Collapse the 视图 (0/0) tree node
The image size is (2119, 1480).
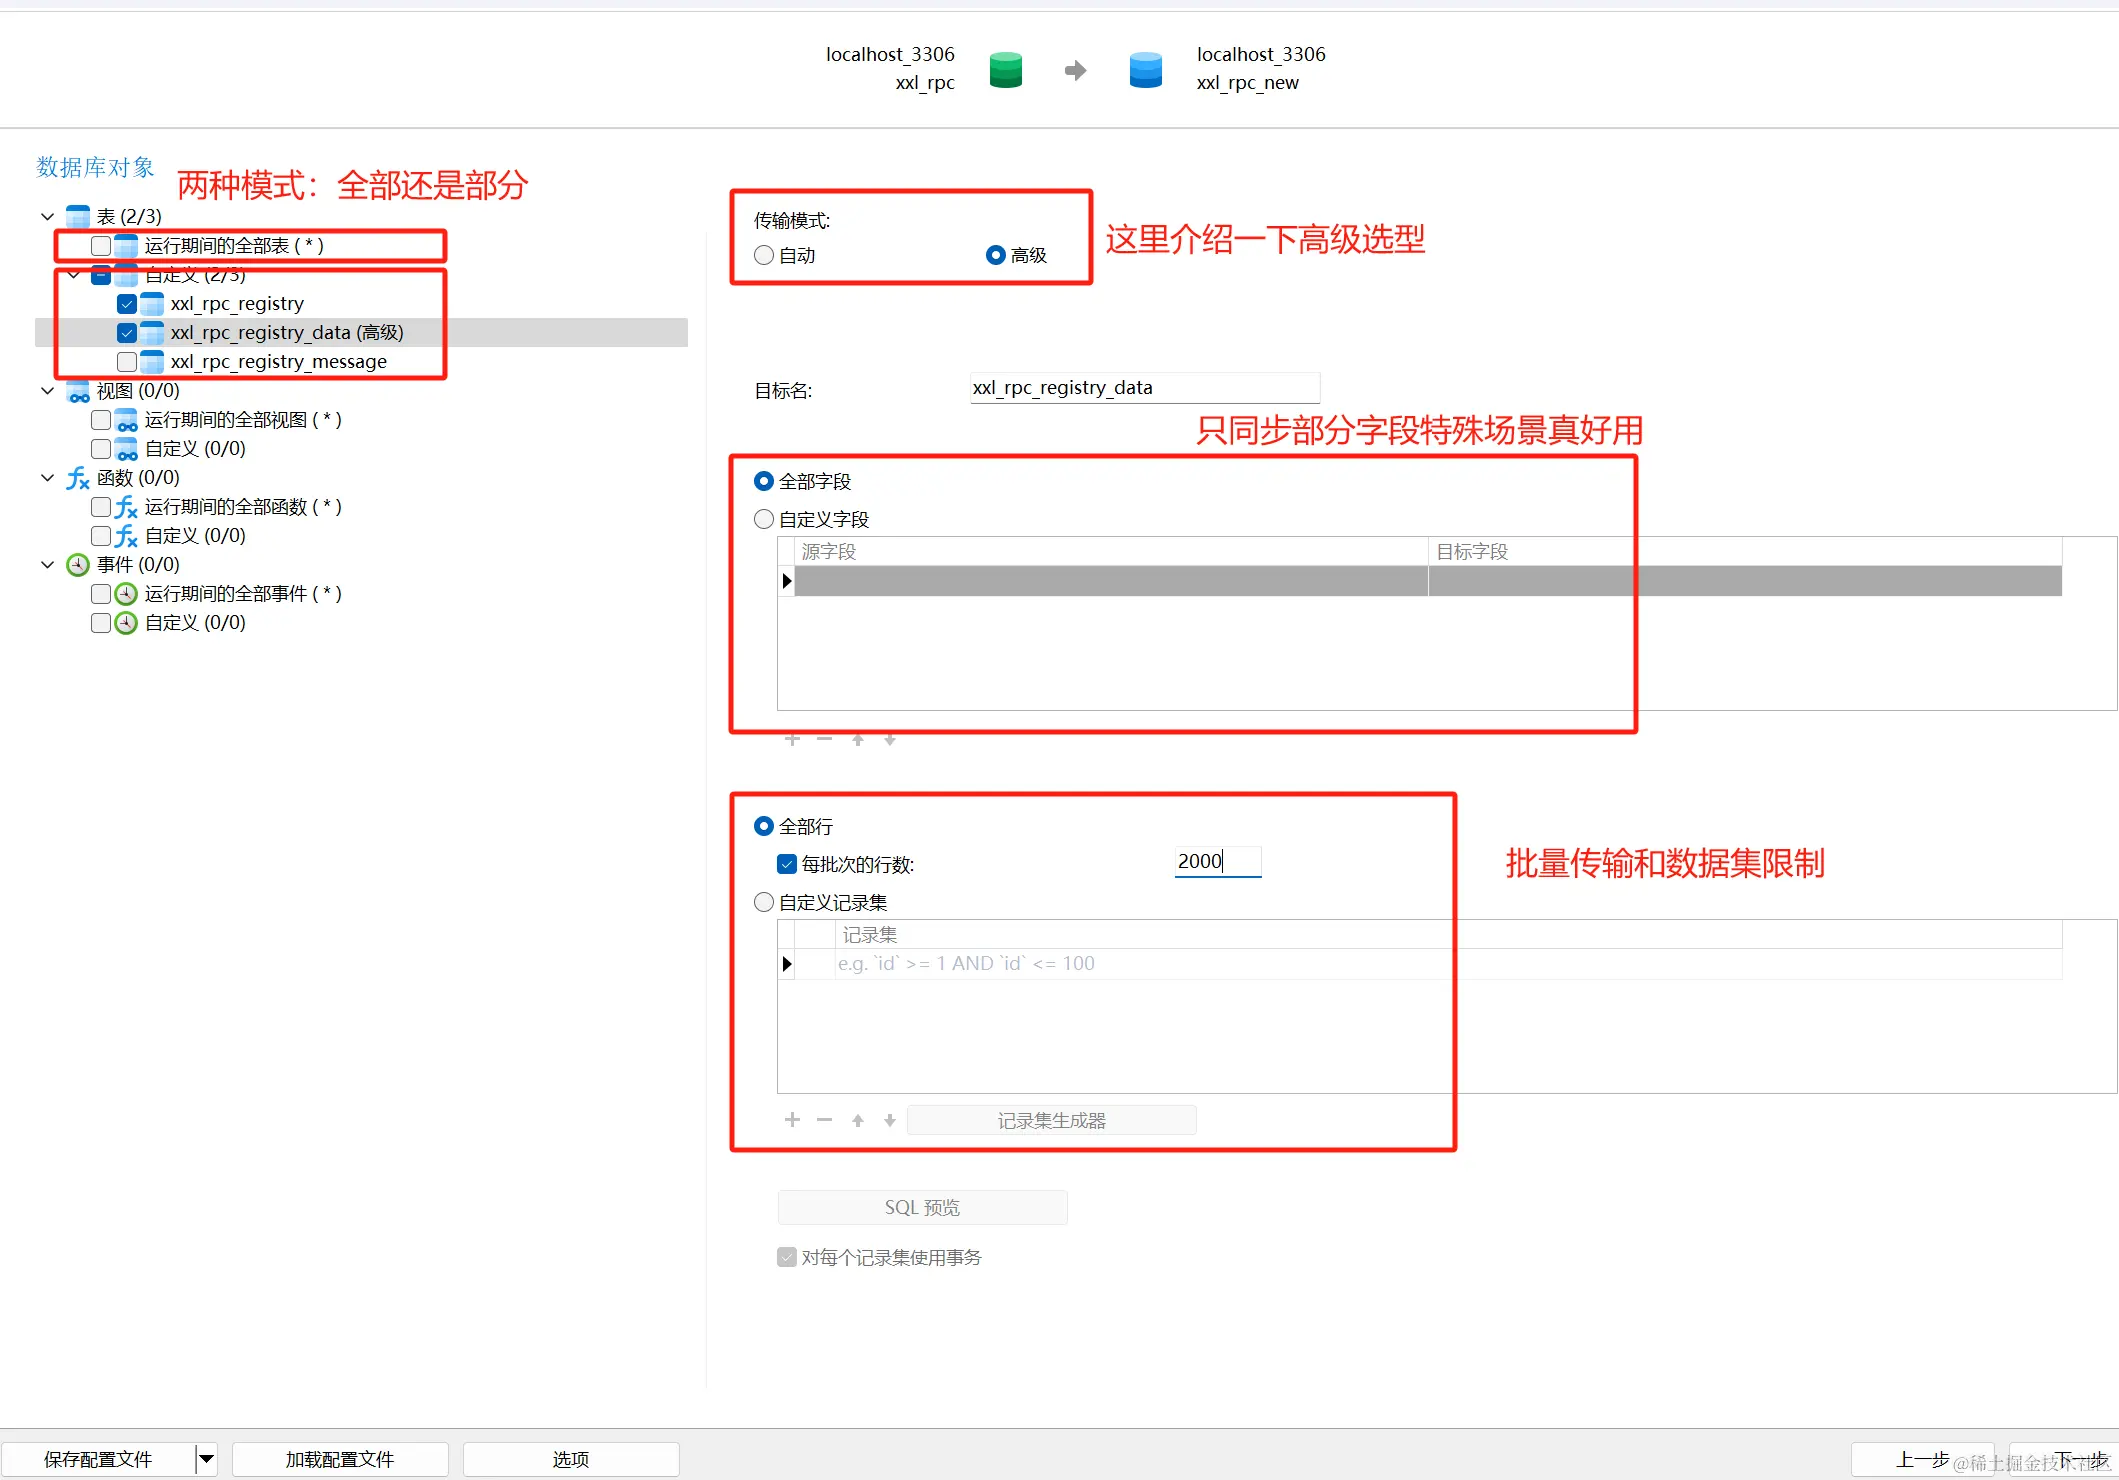click(x=47, y=390)
